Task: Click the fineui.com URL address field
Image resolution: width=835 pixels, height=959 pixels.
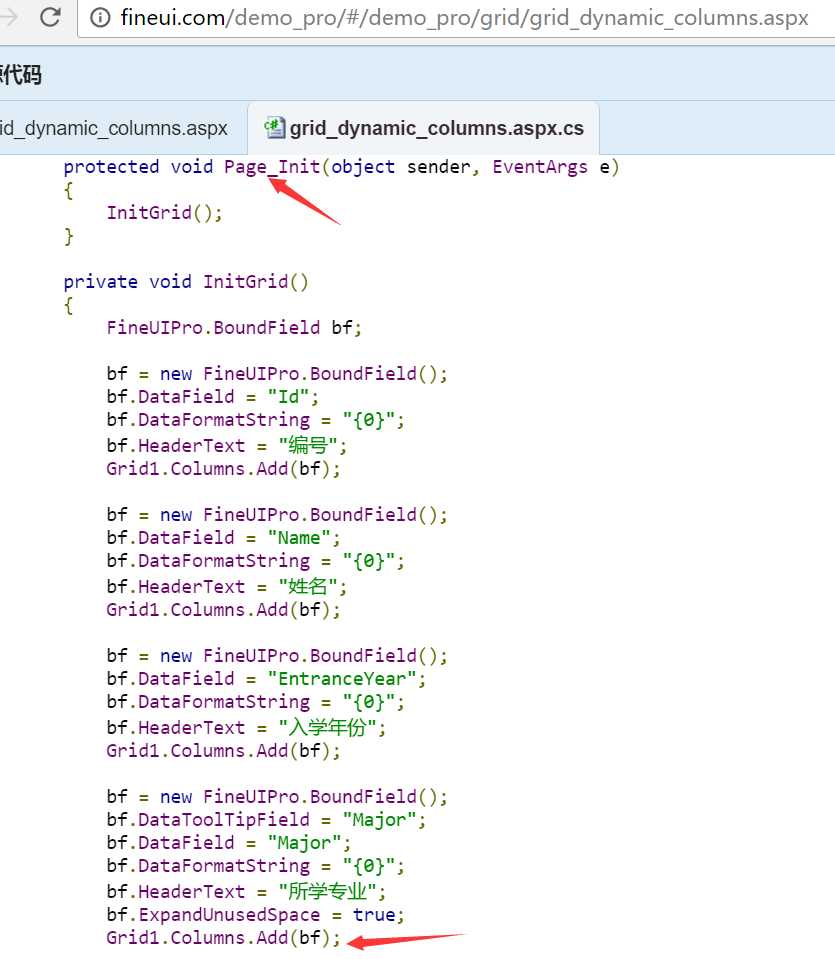Action: pos(464,18)
